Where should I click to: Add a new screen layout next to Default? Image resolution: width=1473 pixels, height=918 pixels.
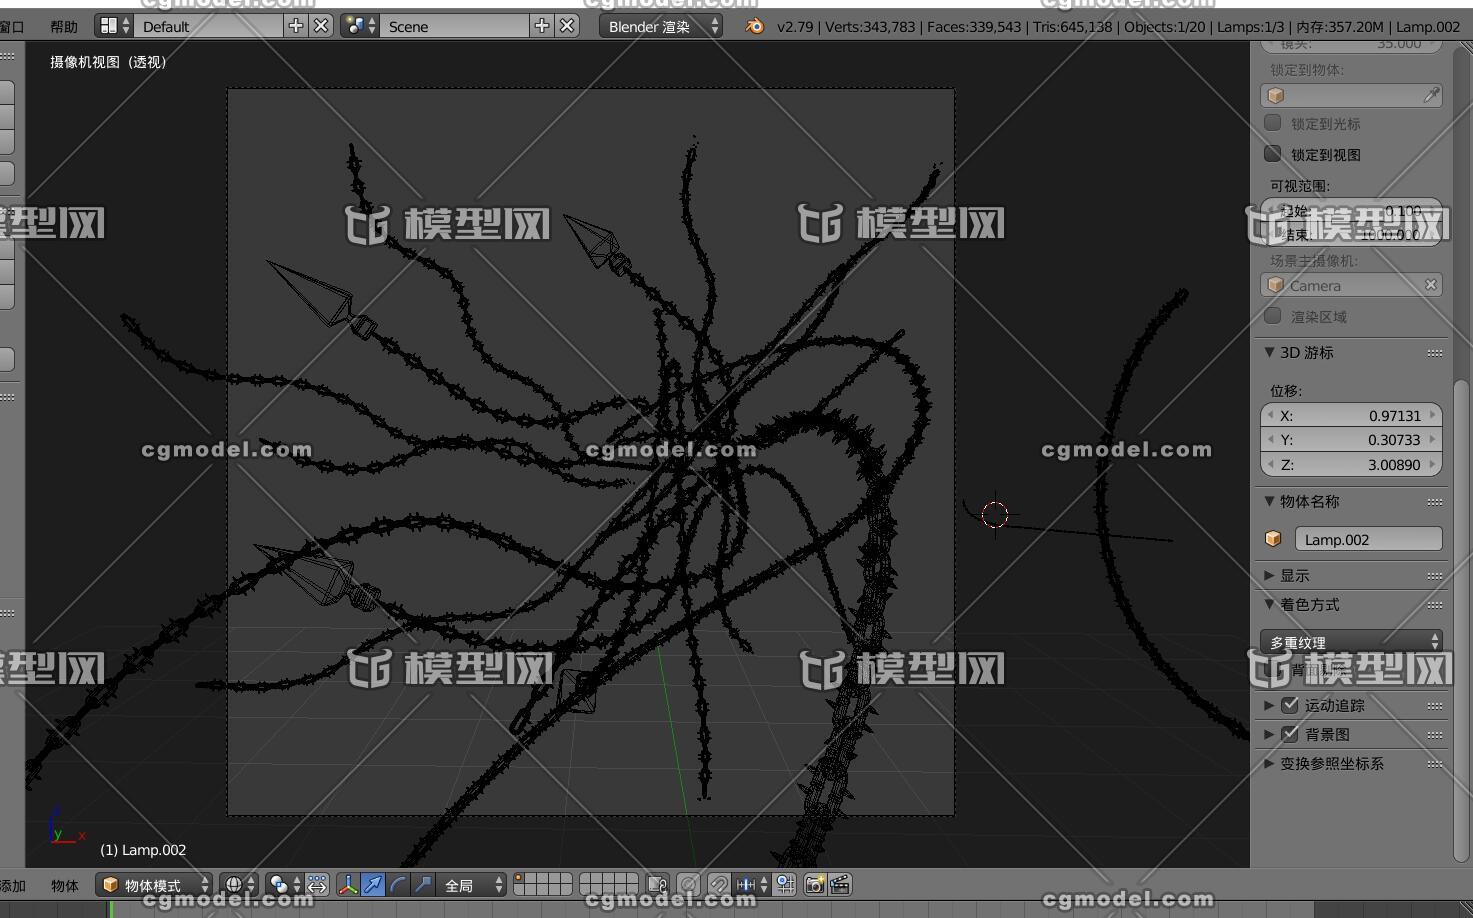296,26
